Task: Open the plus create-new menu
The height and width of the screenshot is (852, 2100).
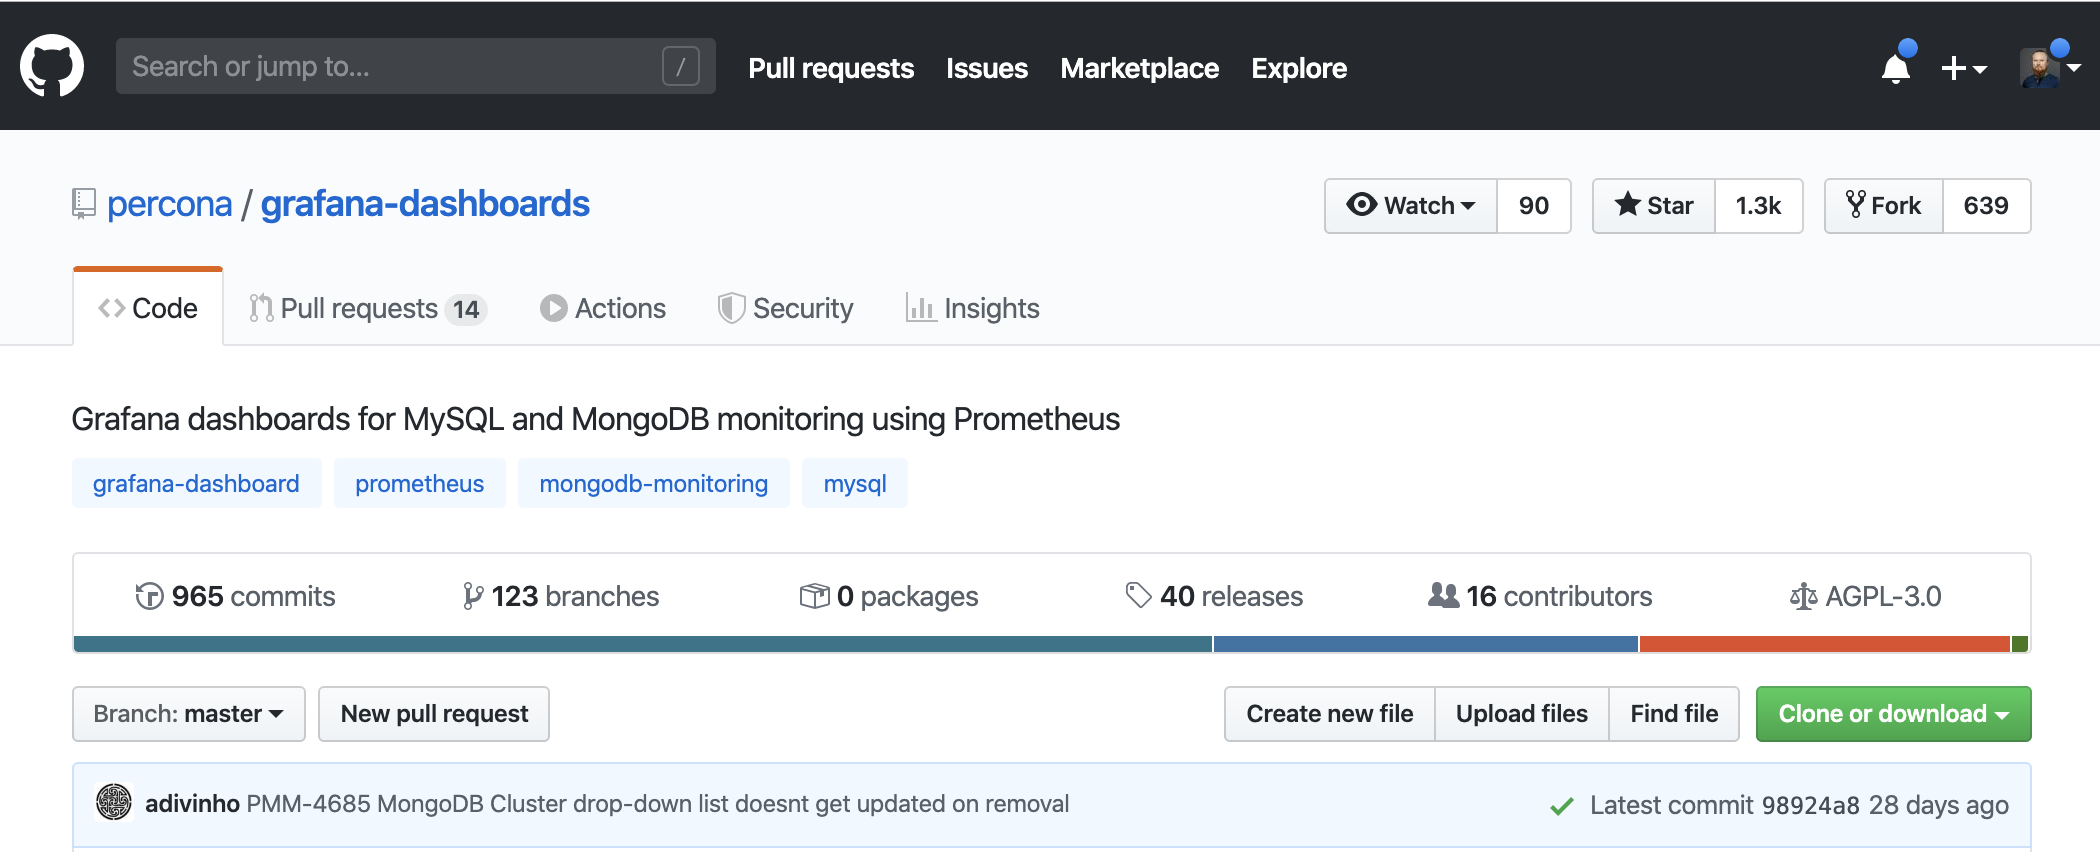Action: (1963, 68)
